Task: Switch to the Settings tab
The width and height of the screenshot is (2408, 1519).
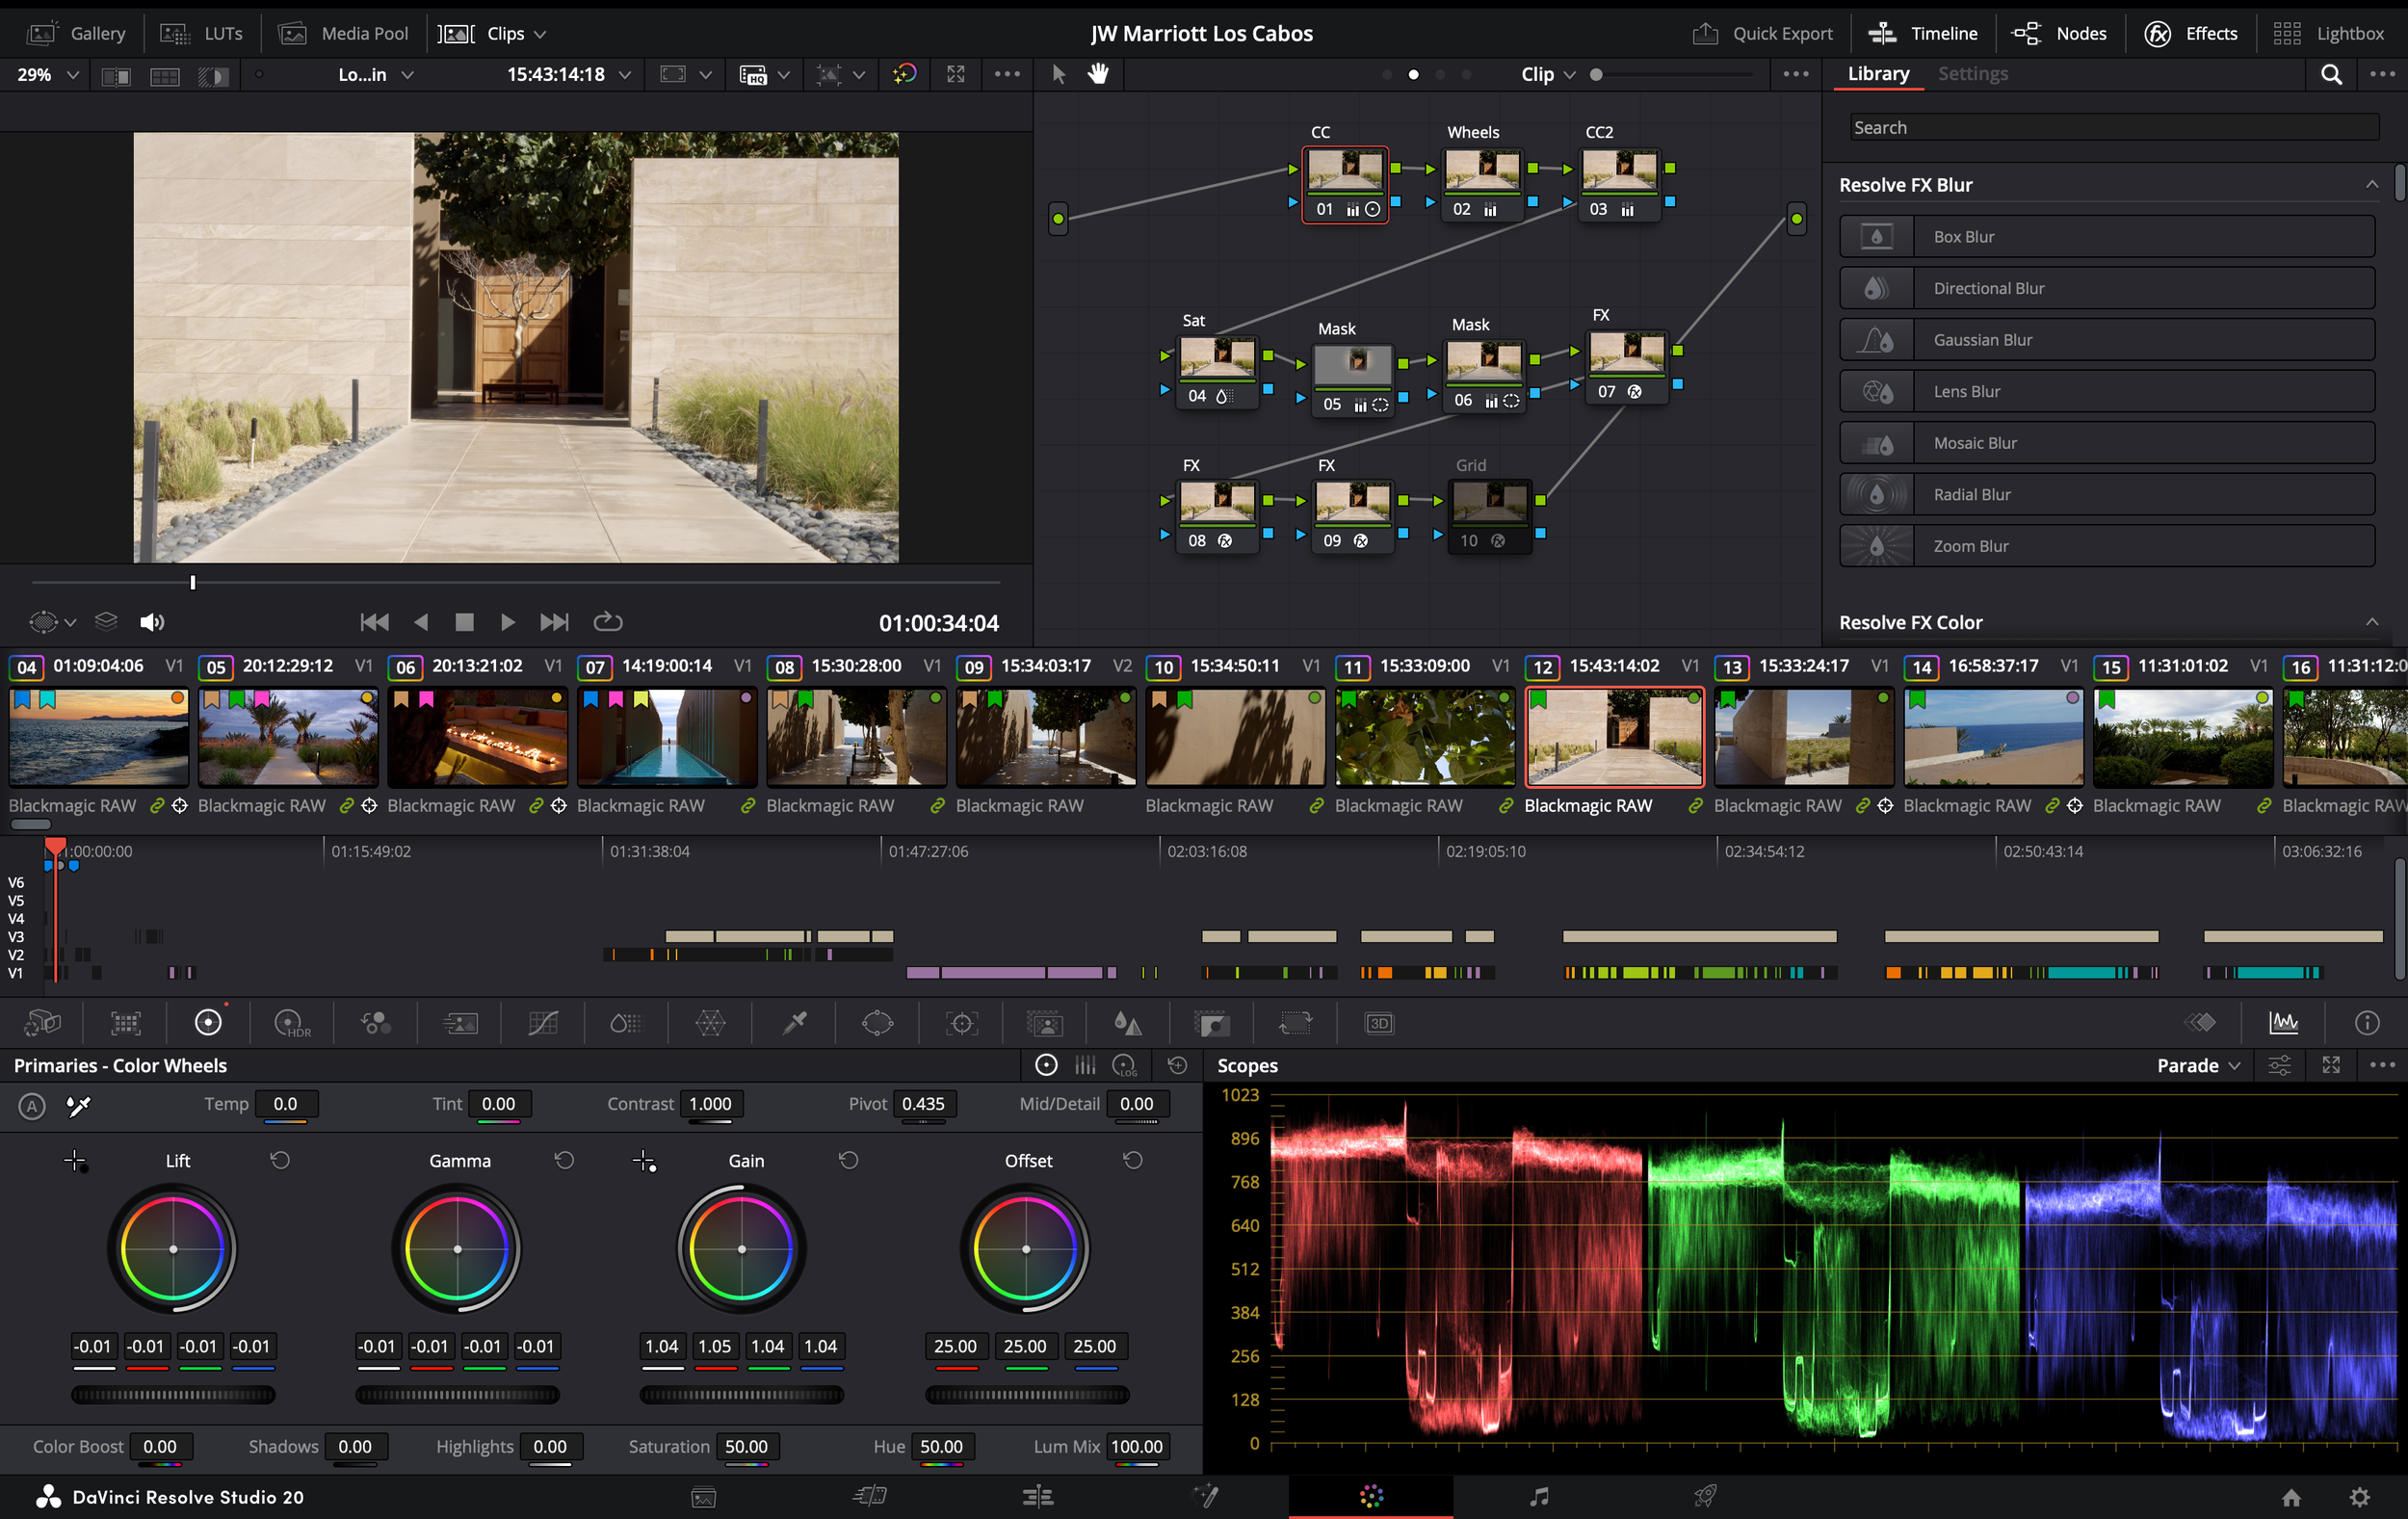Action: (1972, 74)
